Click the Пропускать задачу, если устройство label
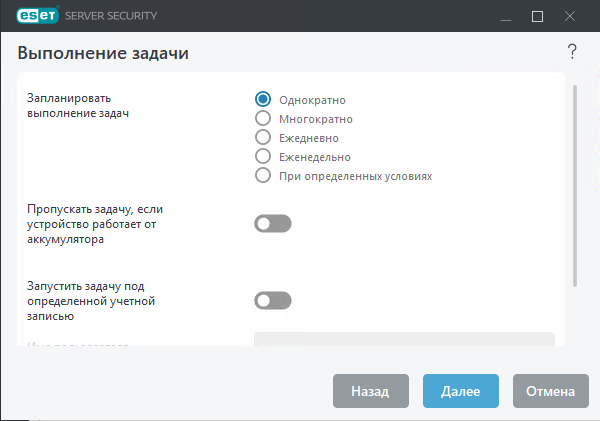600x421 pixels. pyautogui.click(x=95, y=224)
